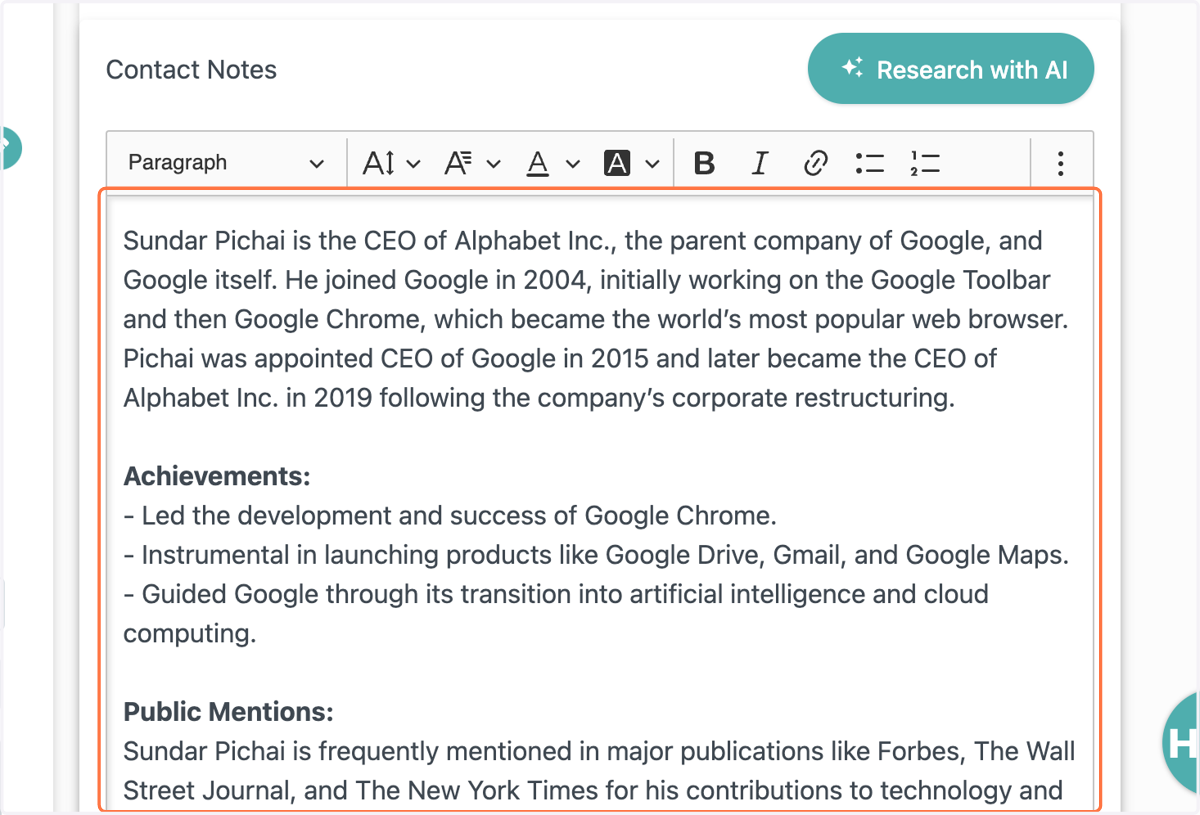The width and height of the screenshot is (1200, 815).
Task: Toggle italic formatting
Action: (760, 162)
